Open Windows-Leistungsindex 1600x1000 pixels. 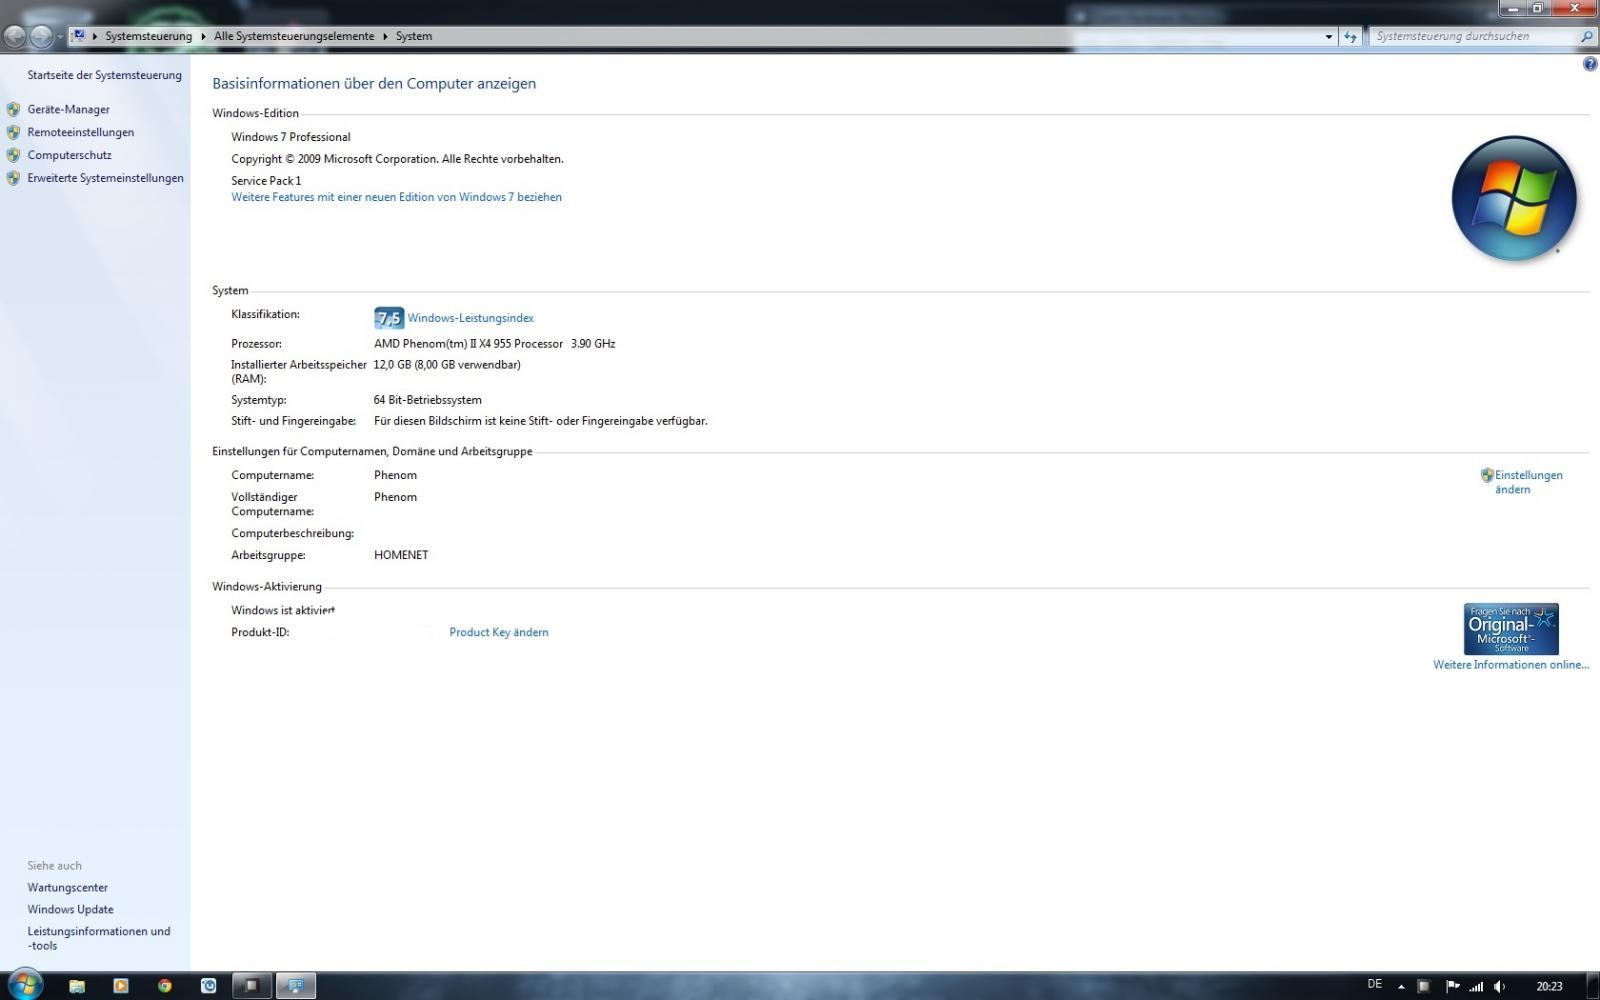coord(470,318)
